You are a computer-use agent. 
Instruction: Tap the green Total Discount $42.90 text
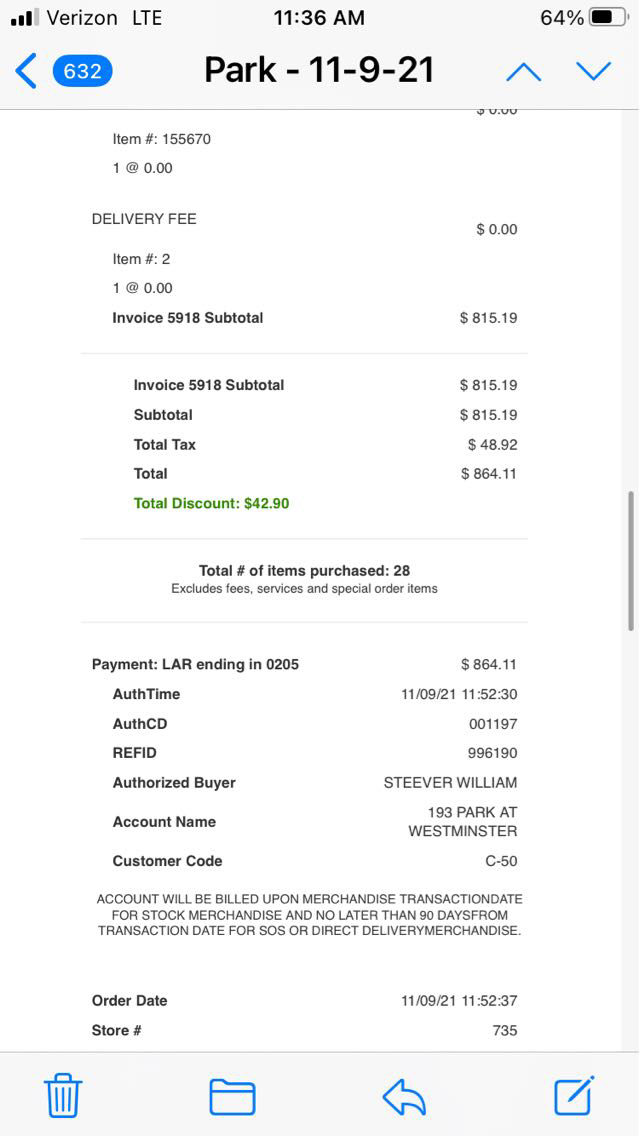211,503
